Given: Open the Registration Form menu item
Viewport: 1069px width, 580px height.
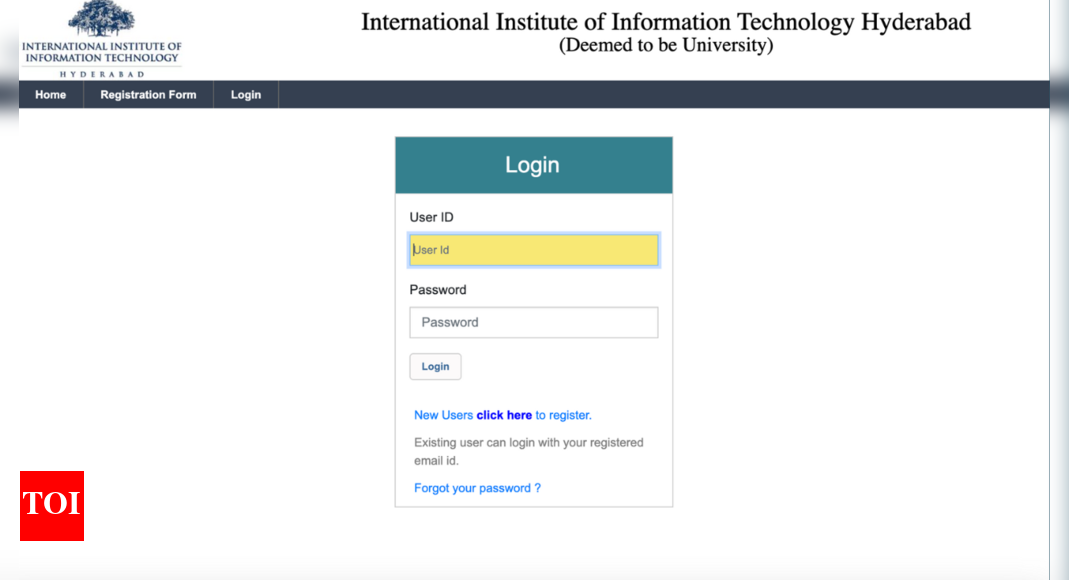Looking at the screenshot, I should [148, 95].
